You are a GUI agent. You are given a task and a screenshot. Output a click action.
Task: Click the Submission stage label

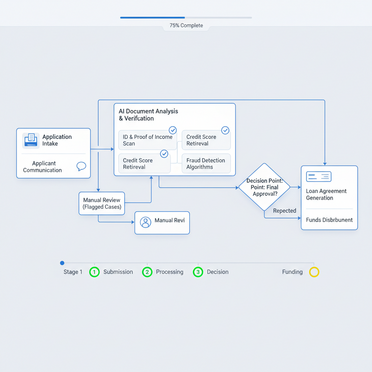118,272
